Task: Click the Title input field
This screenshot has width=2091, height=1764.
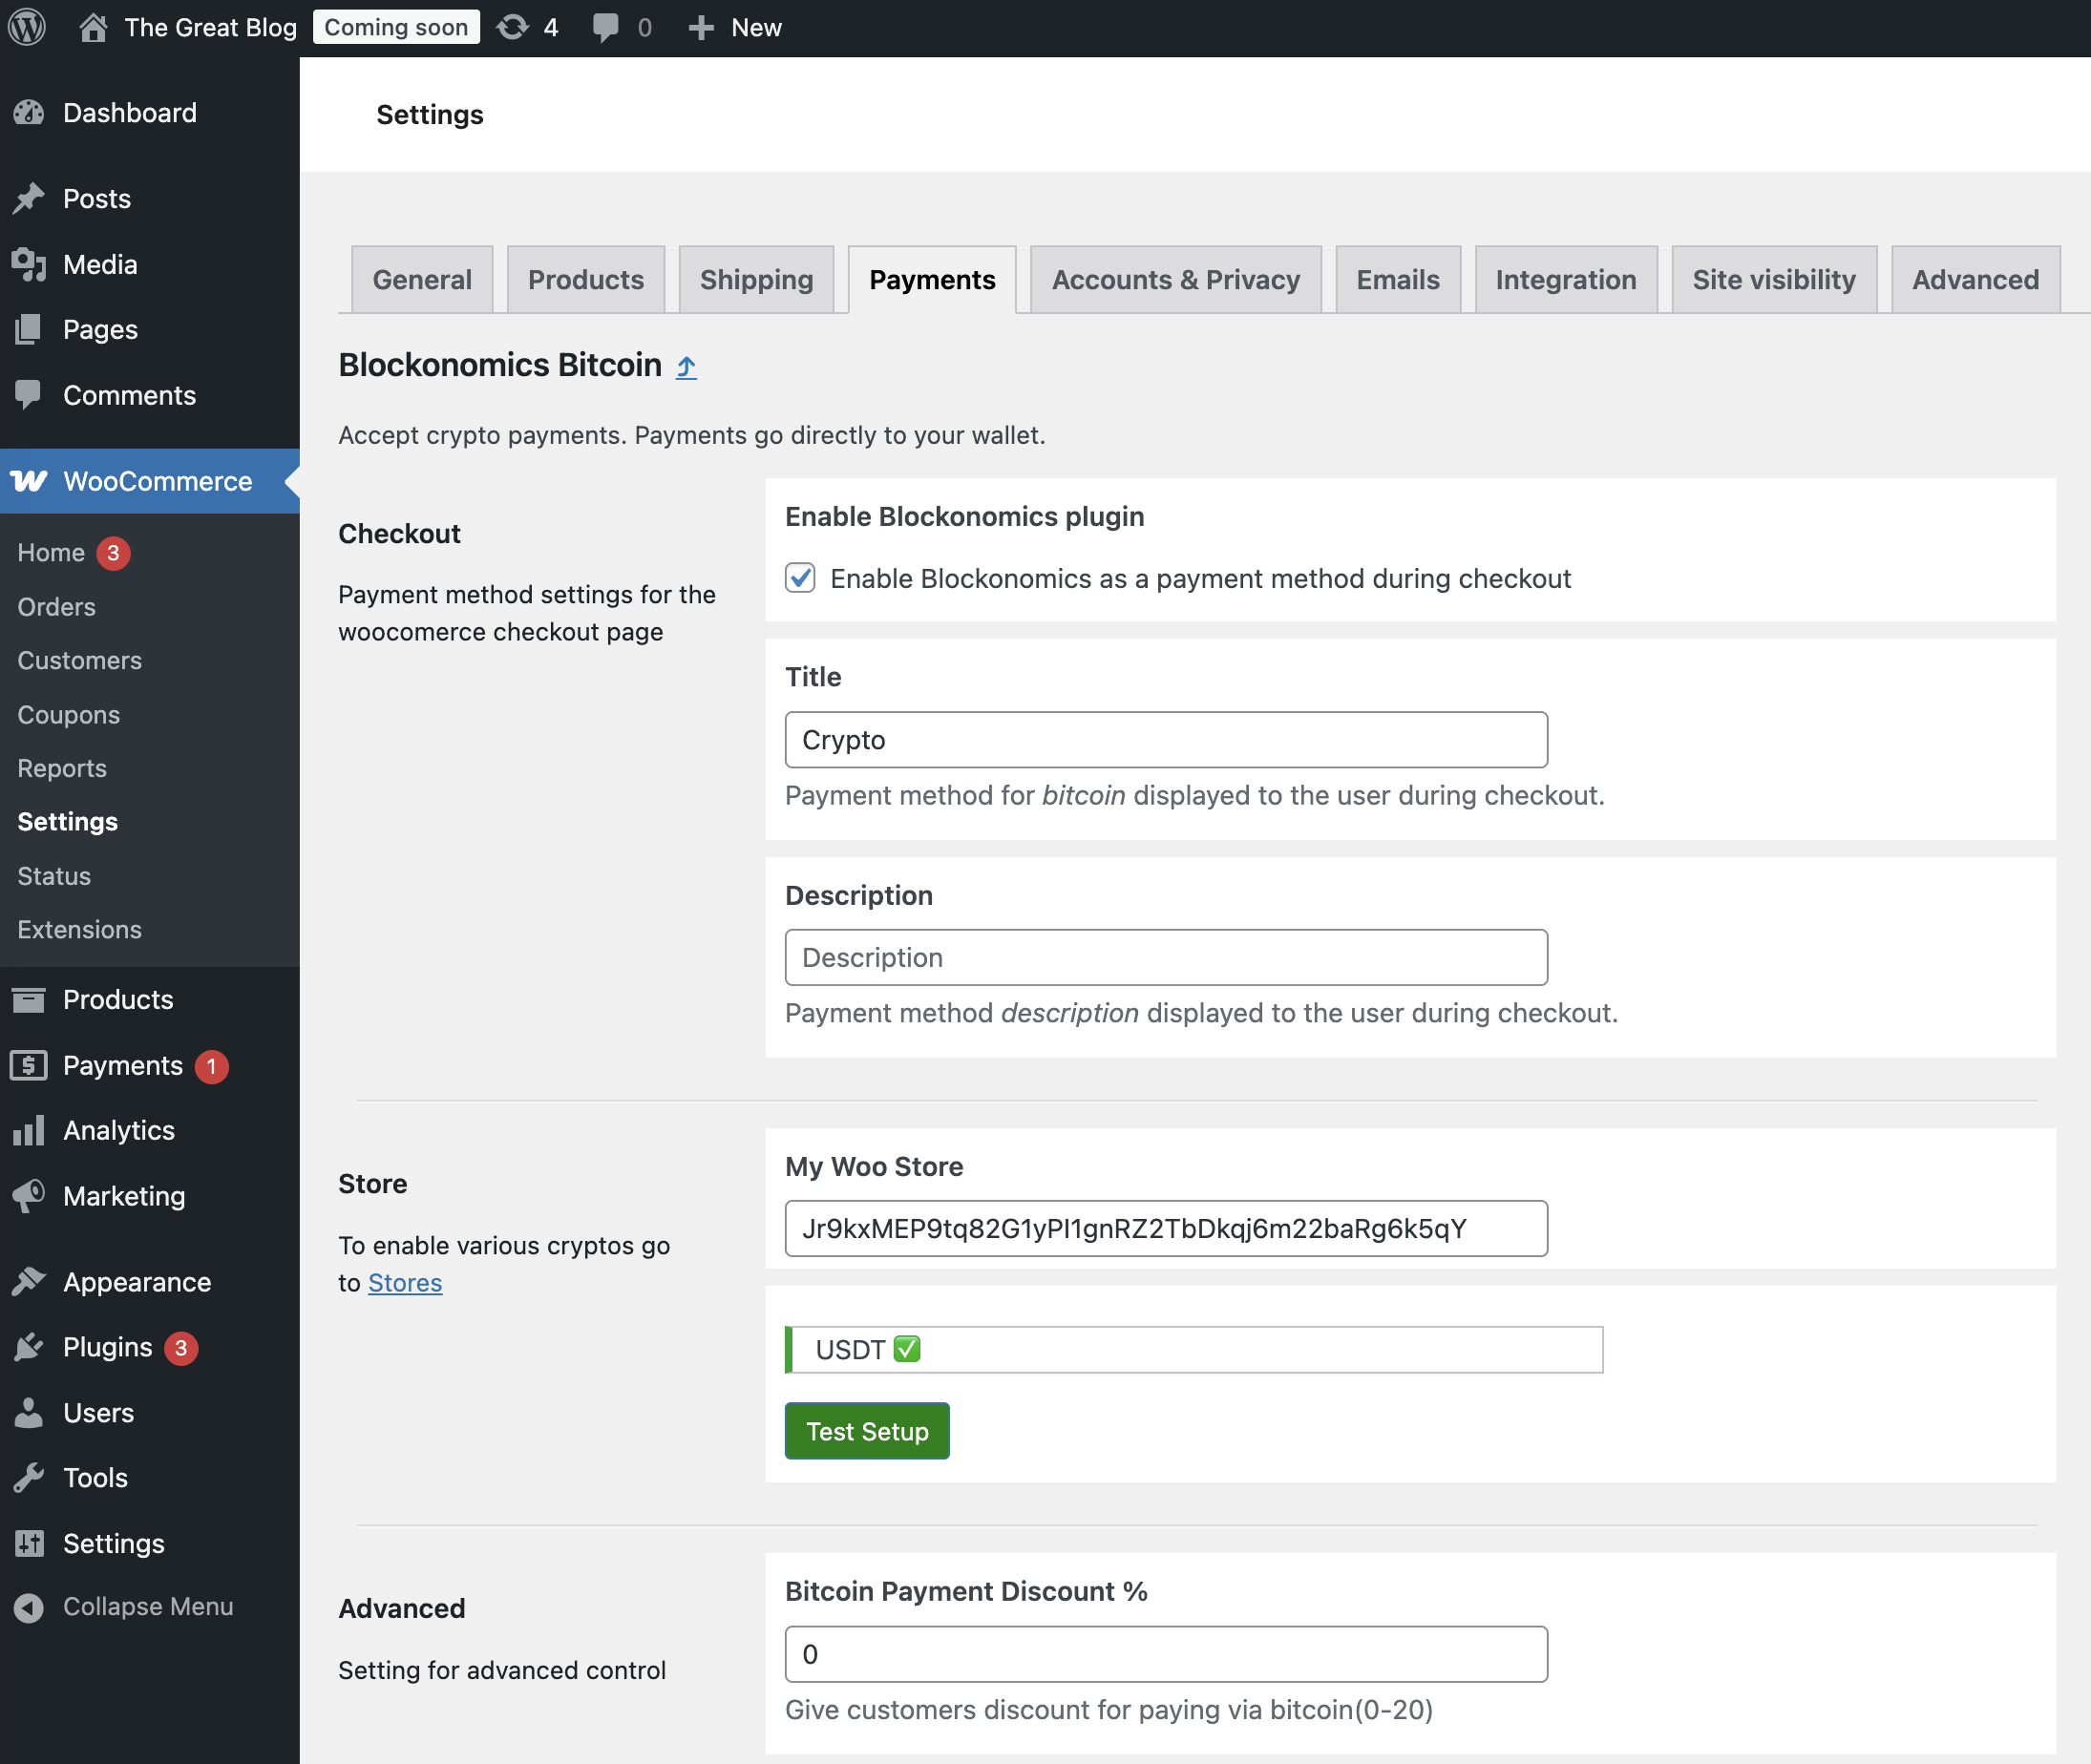Action: (x=1166, y=739)
